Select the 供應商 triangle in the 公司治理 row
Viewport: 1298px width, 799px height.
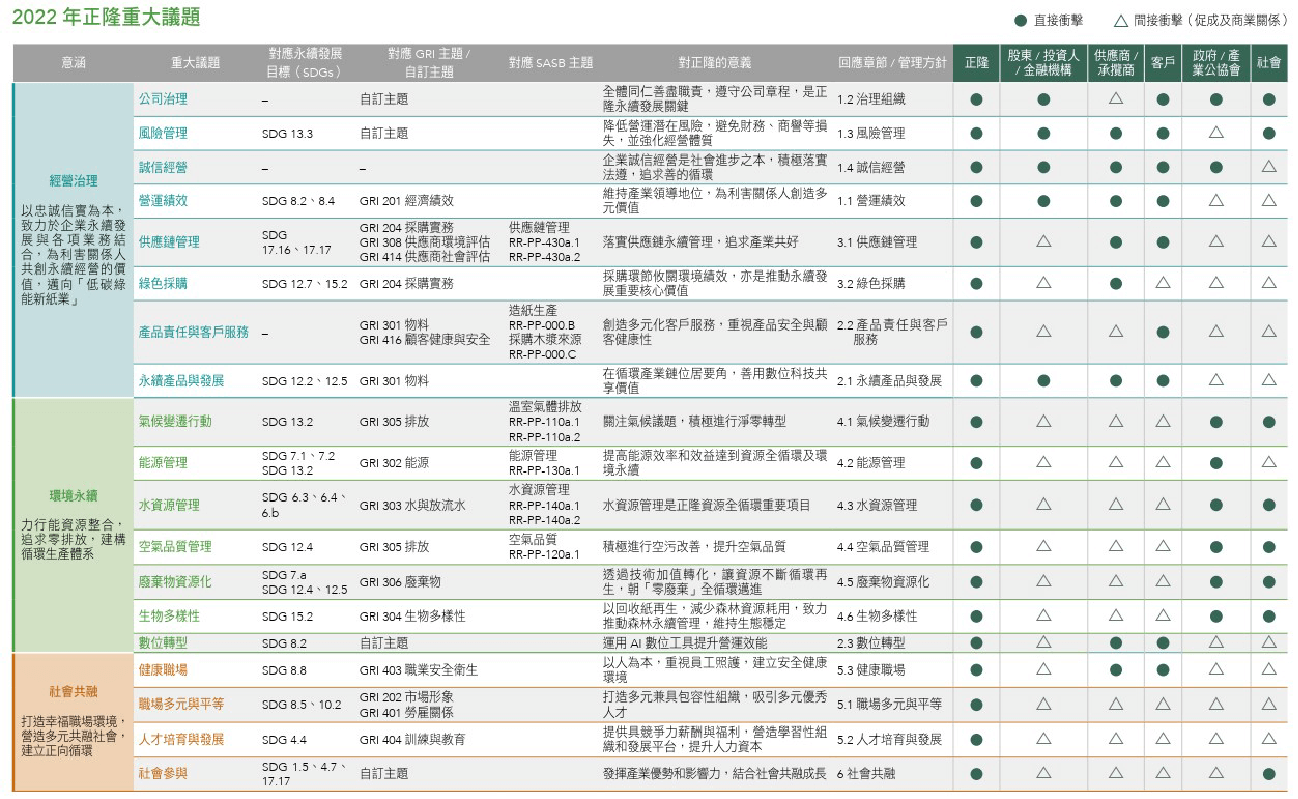(1116, 99)
